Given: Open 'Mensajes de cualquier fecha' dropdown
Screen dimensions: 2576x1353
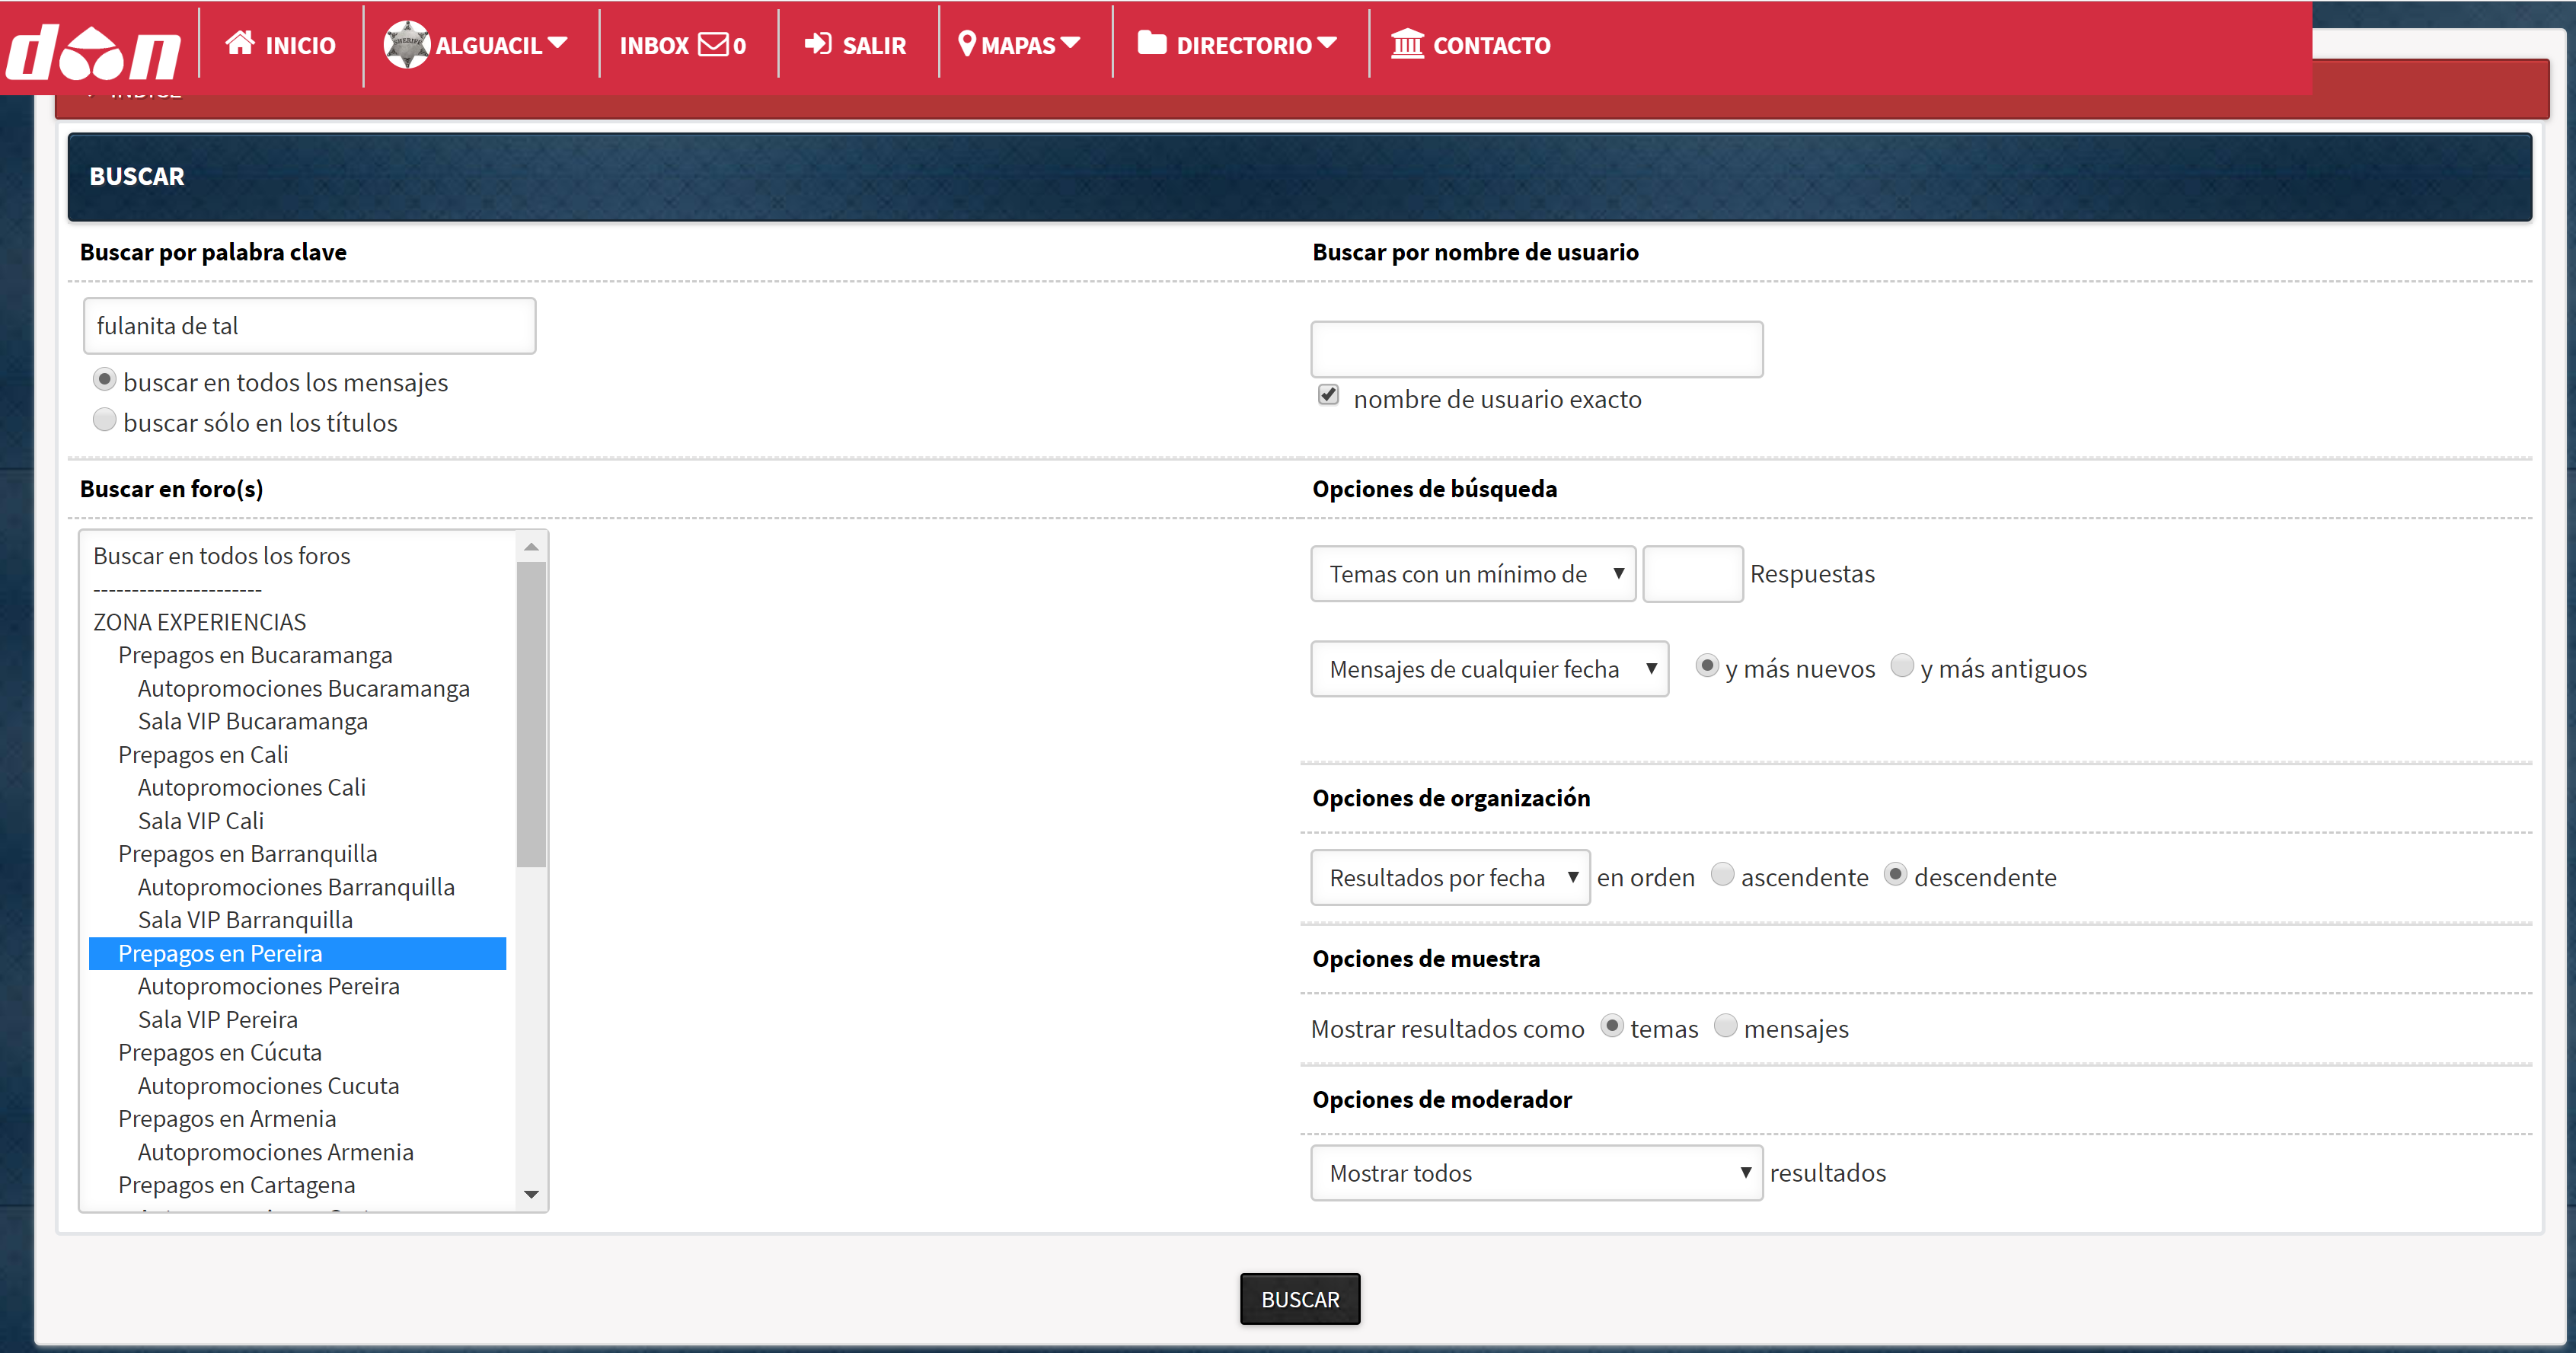Looking at the screenshot, I should tap(1489, 669).
